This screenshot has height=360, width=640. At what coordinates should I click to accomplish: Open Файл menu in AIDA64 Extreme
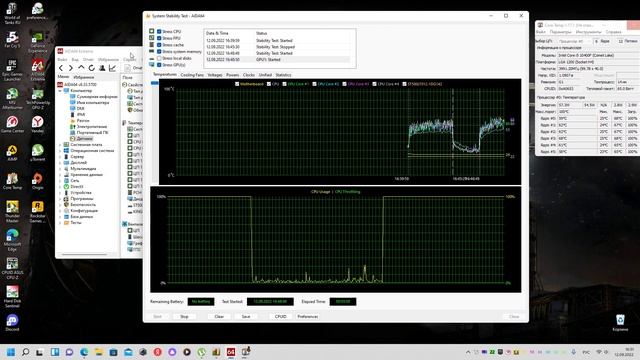pos(62,60)
